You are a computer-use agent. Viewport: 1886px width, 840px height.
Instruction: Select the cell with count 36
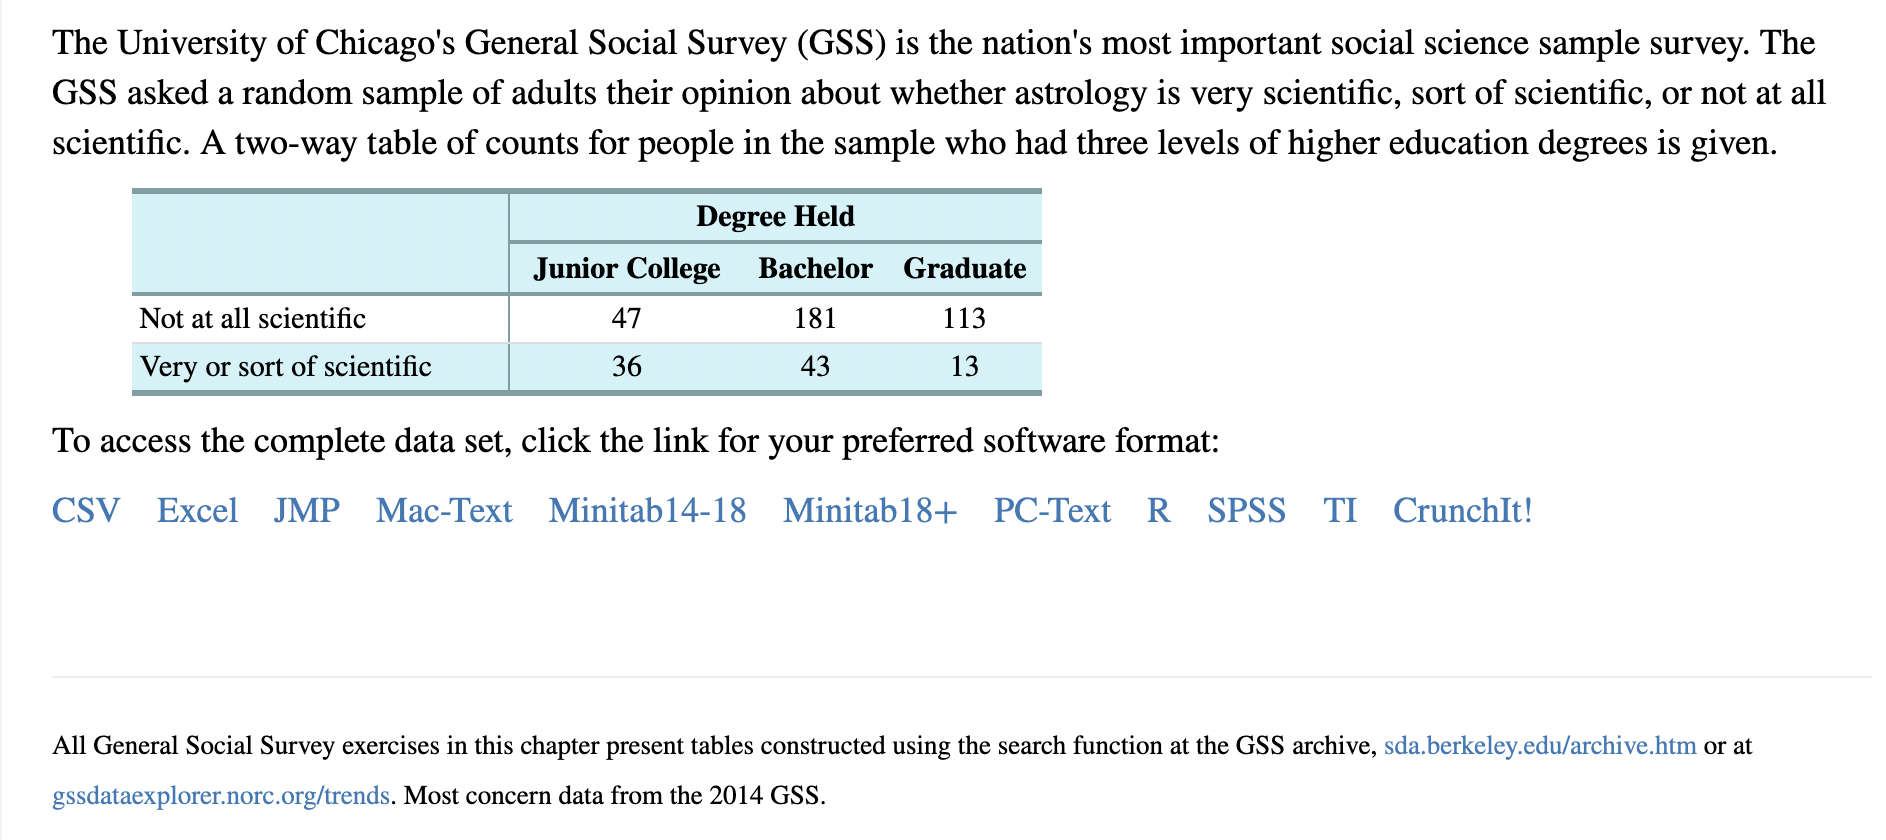click(627, 366)
